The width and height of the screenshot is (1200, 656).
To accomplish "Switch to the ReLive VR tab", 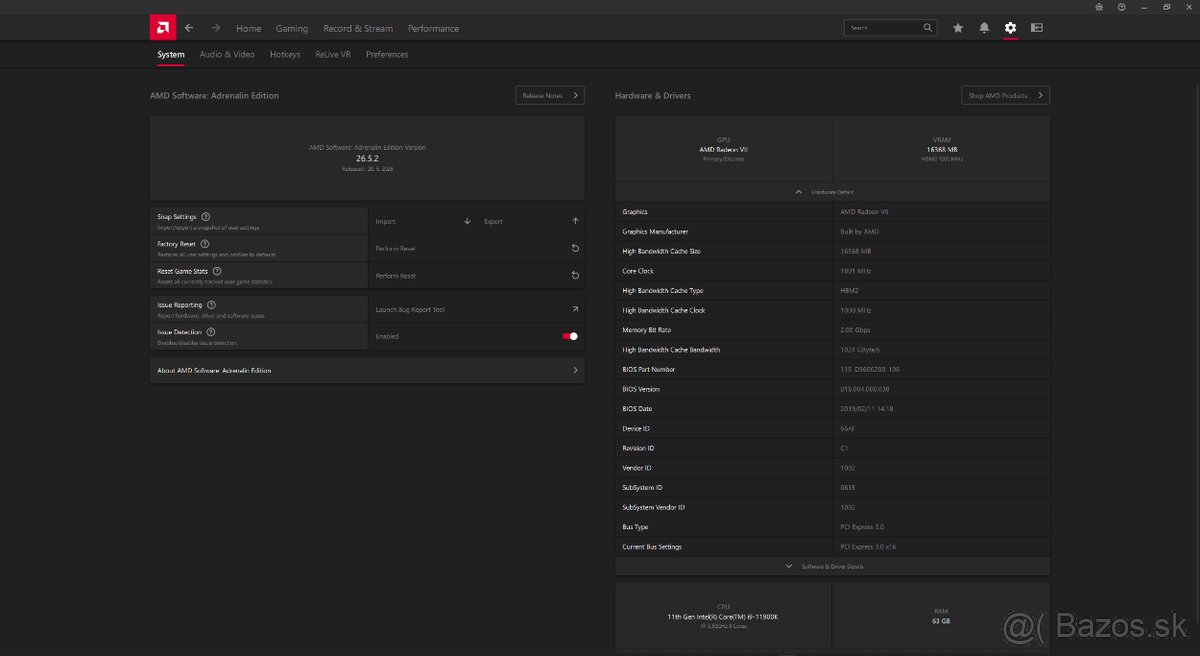I will click(x=333, y=55).
